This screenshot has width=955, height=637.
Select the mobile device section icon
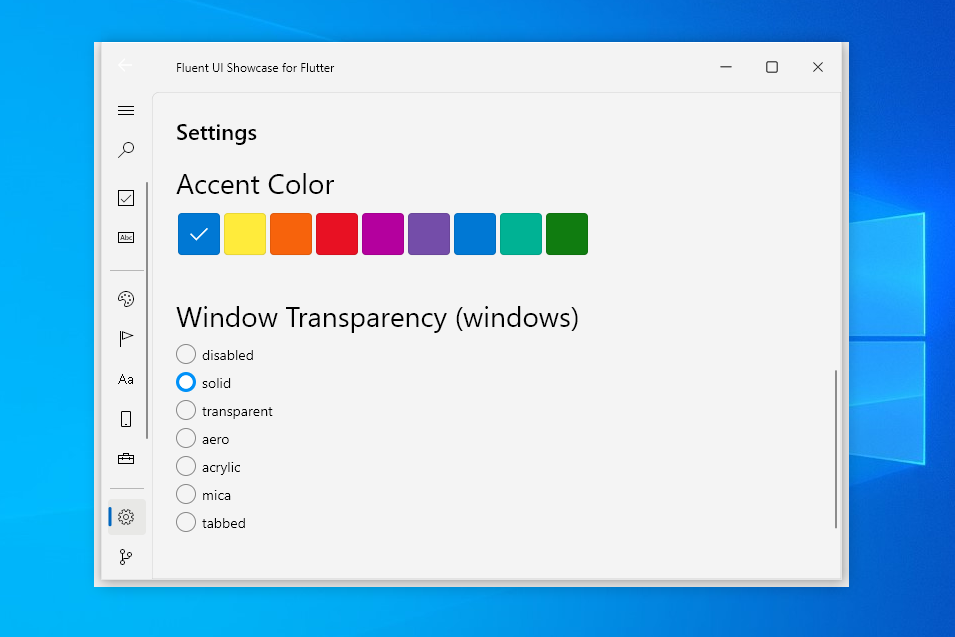[x=126, y=418]
